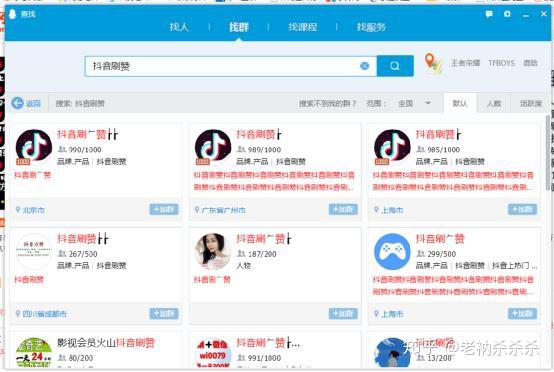Join the 187/200 group with 加群 button

[343, 314]
